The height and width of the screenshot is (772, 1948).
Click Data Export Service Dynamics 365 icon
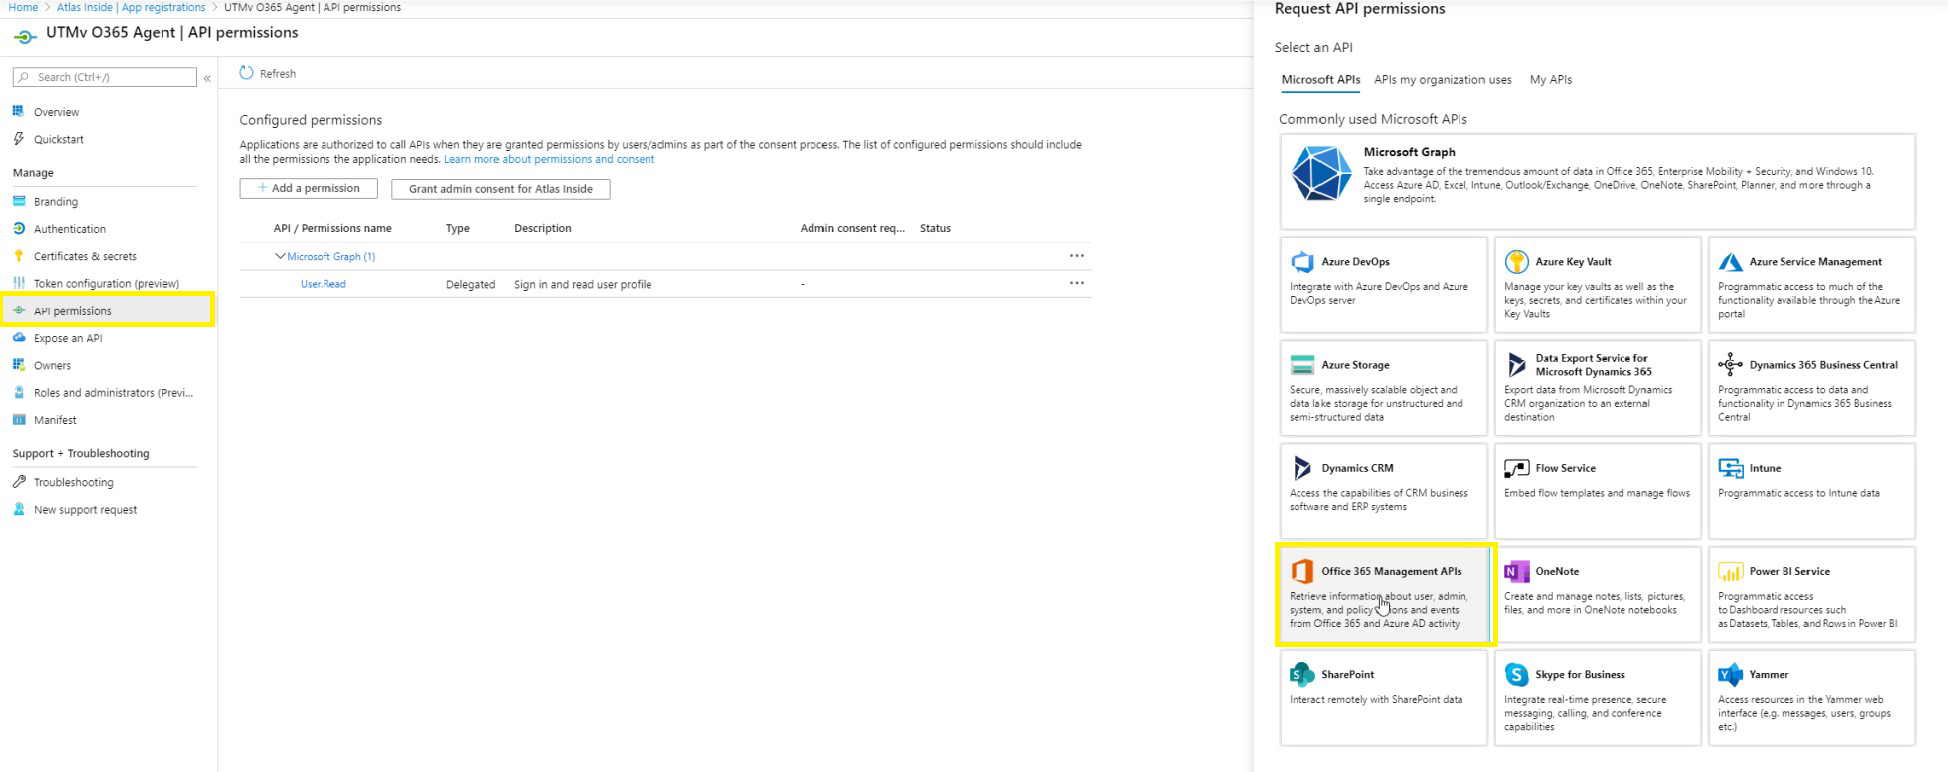[x=1516, y=365]
